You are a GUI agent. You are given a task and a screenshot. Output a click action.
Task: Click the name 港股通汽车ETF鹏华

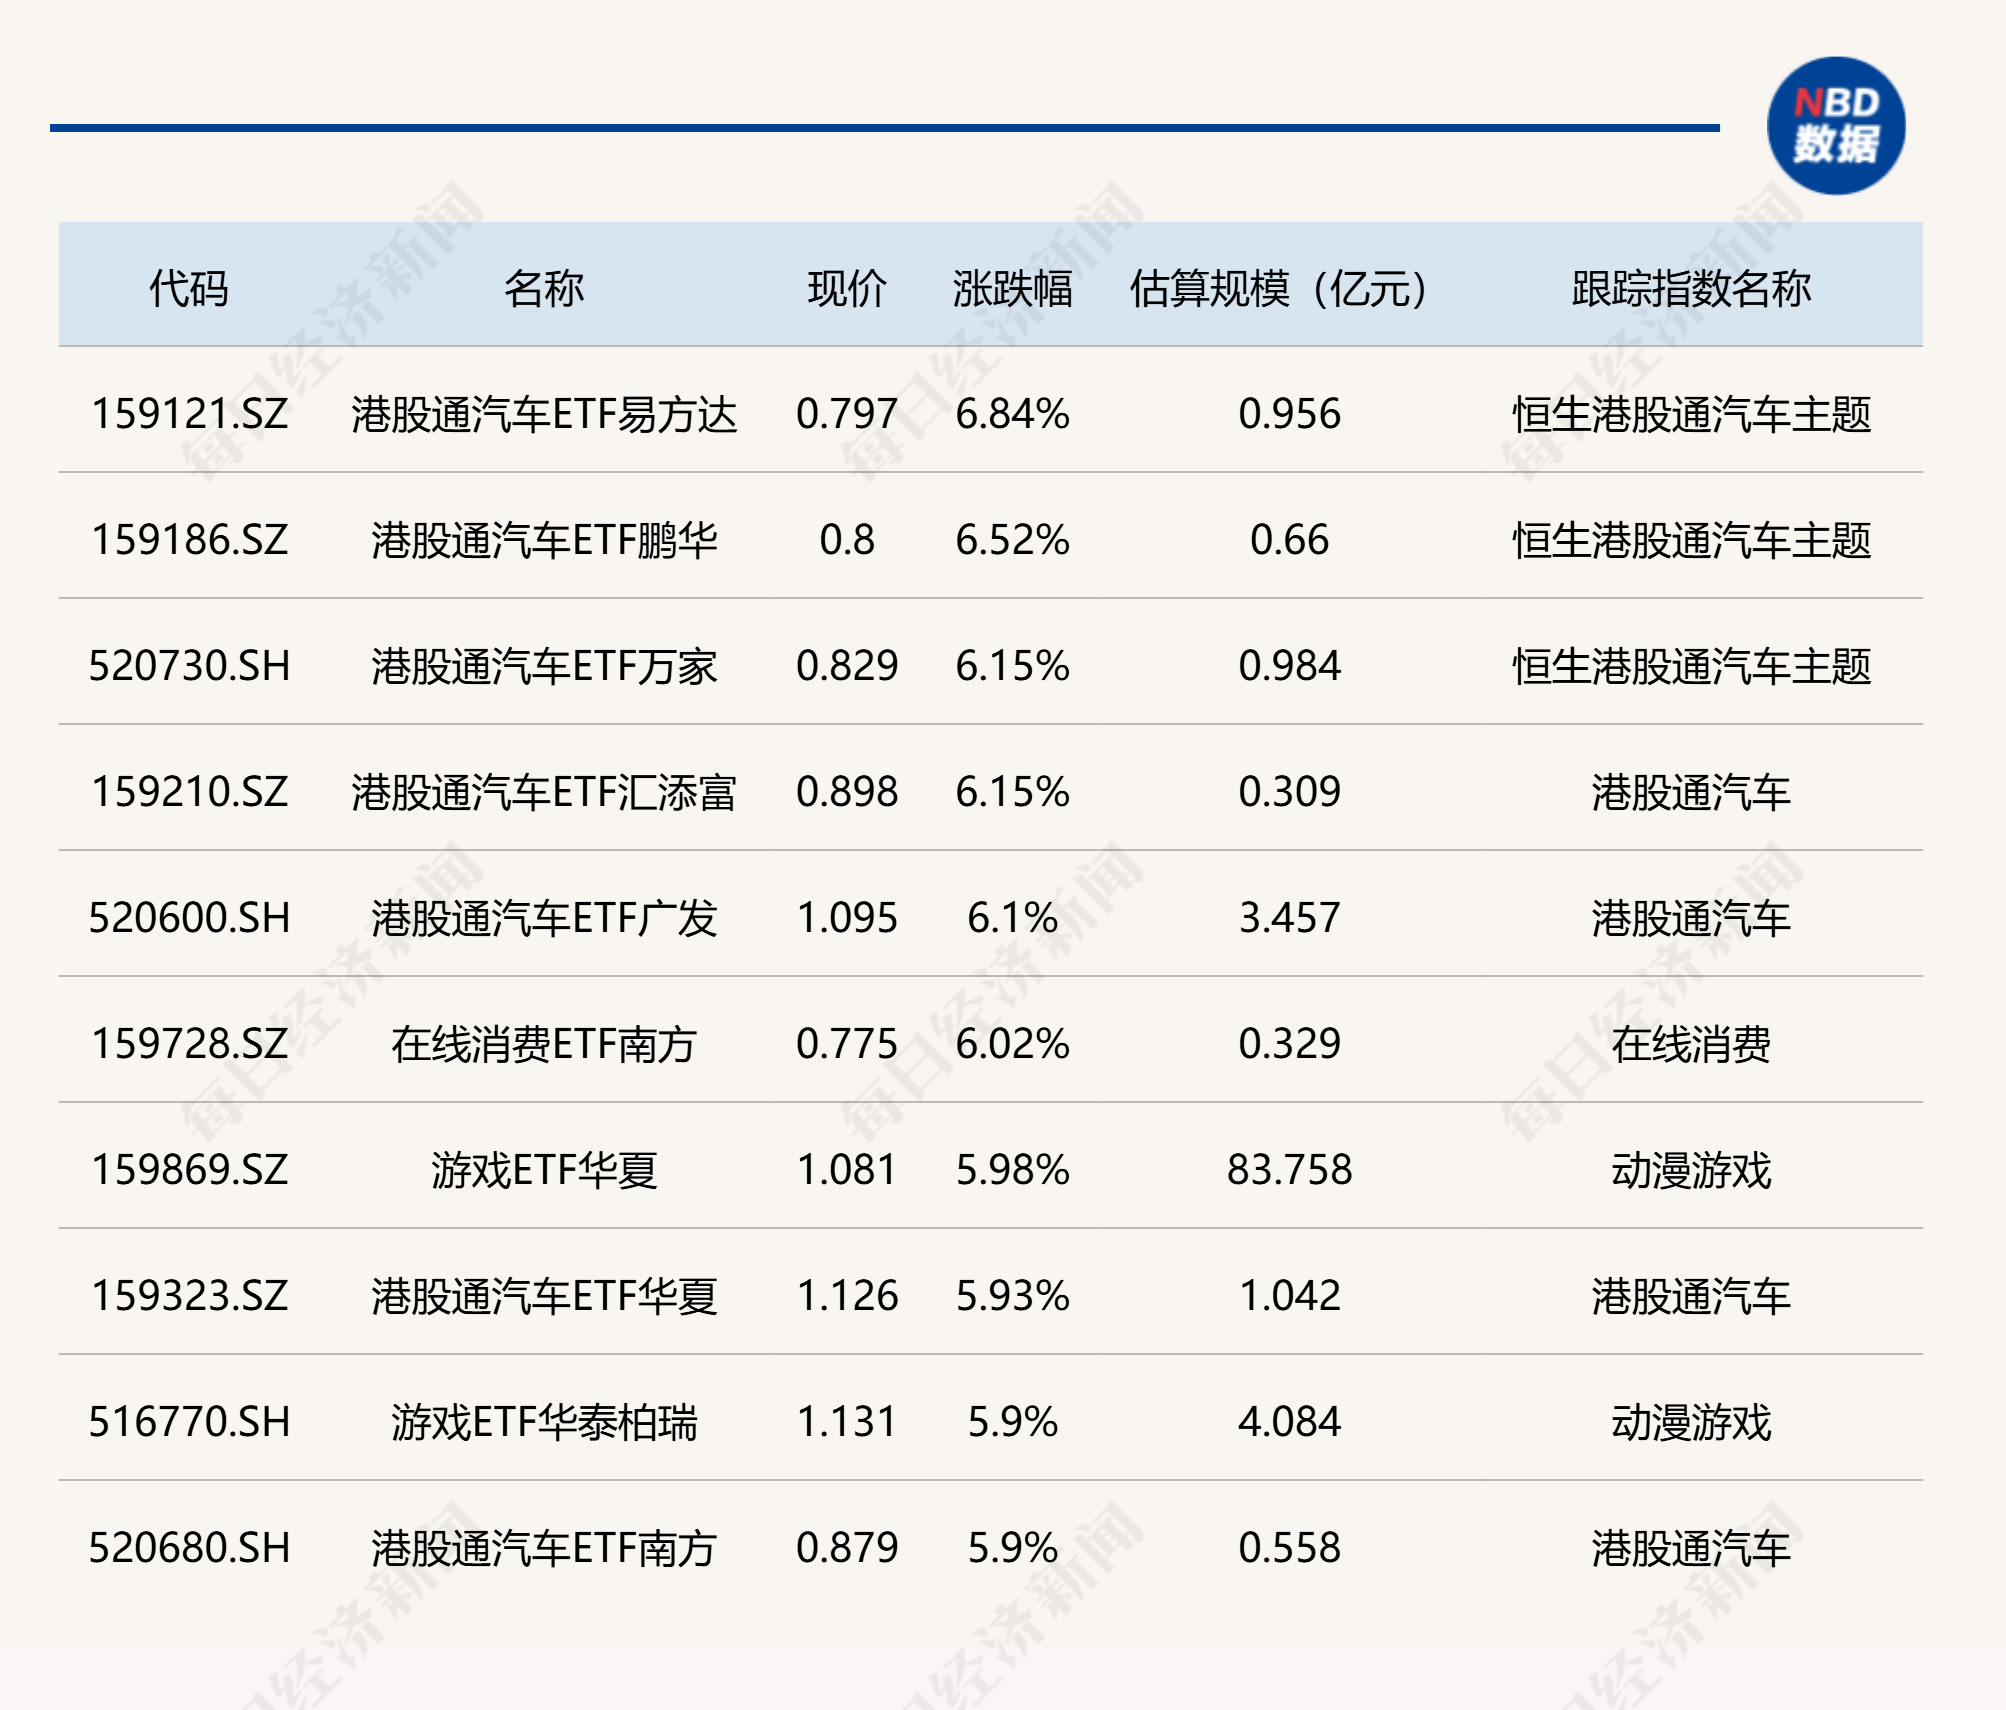click(x=544, y=540)
